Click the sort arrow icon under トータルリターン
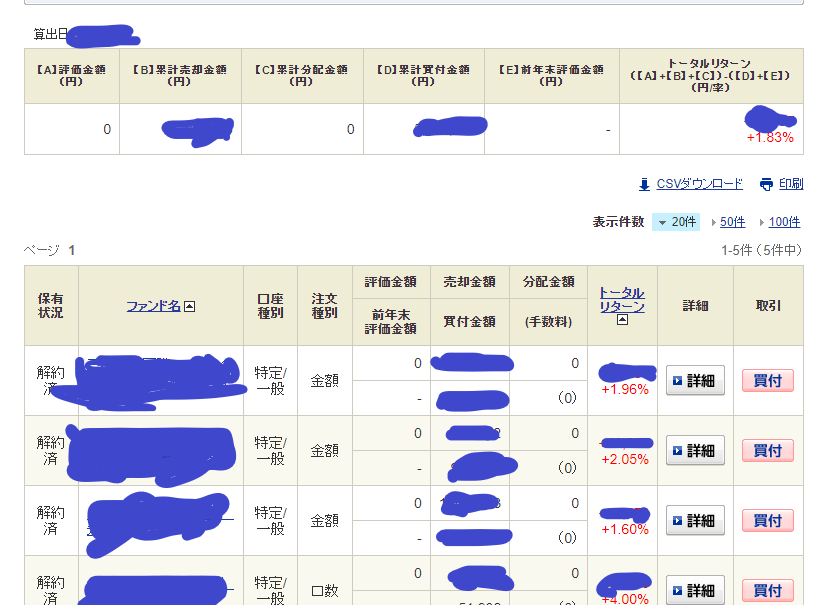The width and height of the screenshot is (840, 605). pos(622,320)
